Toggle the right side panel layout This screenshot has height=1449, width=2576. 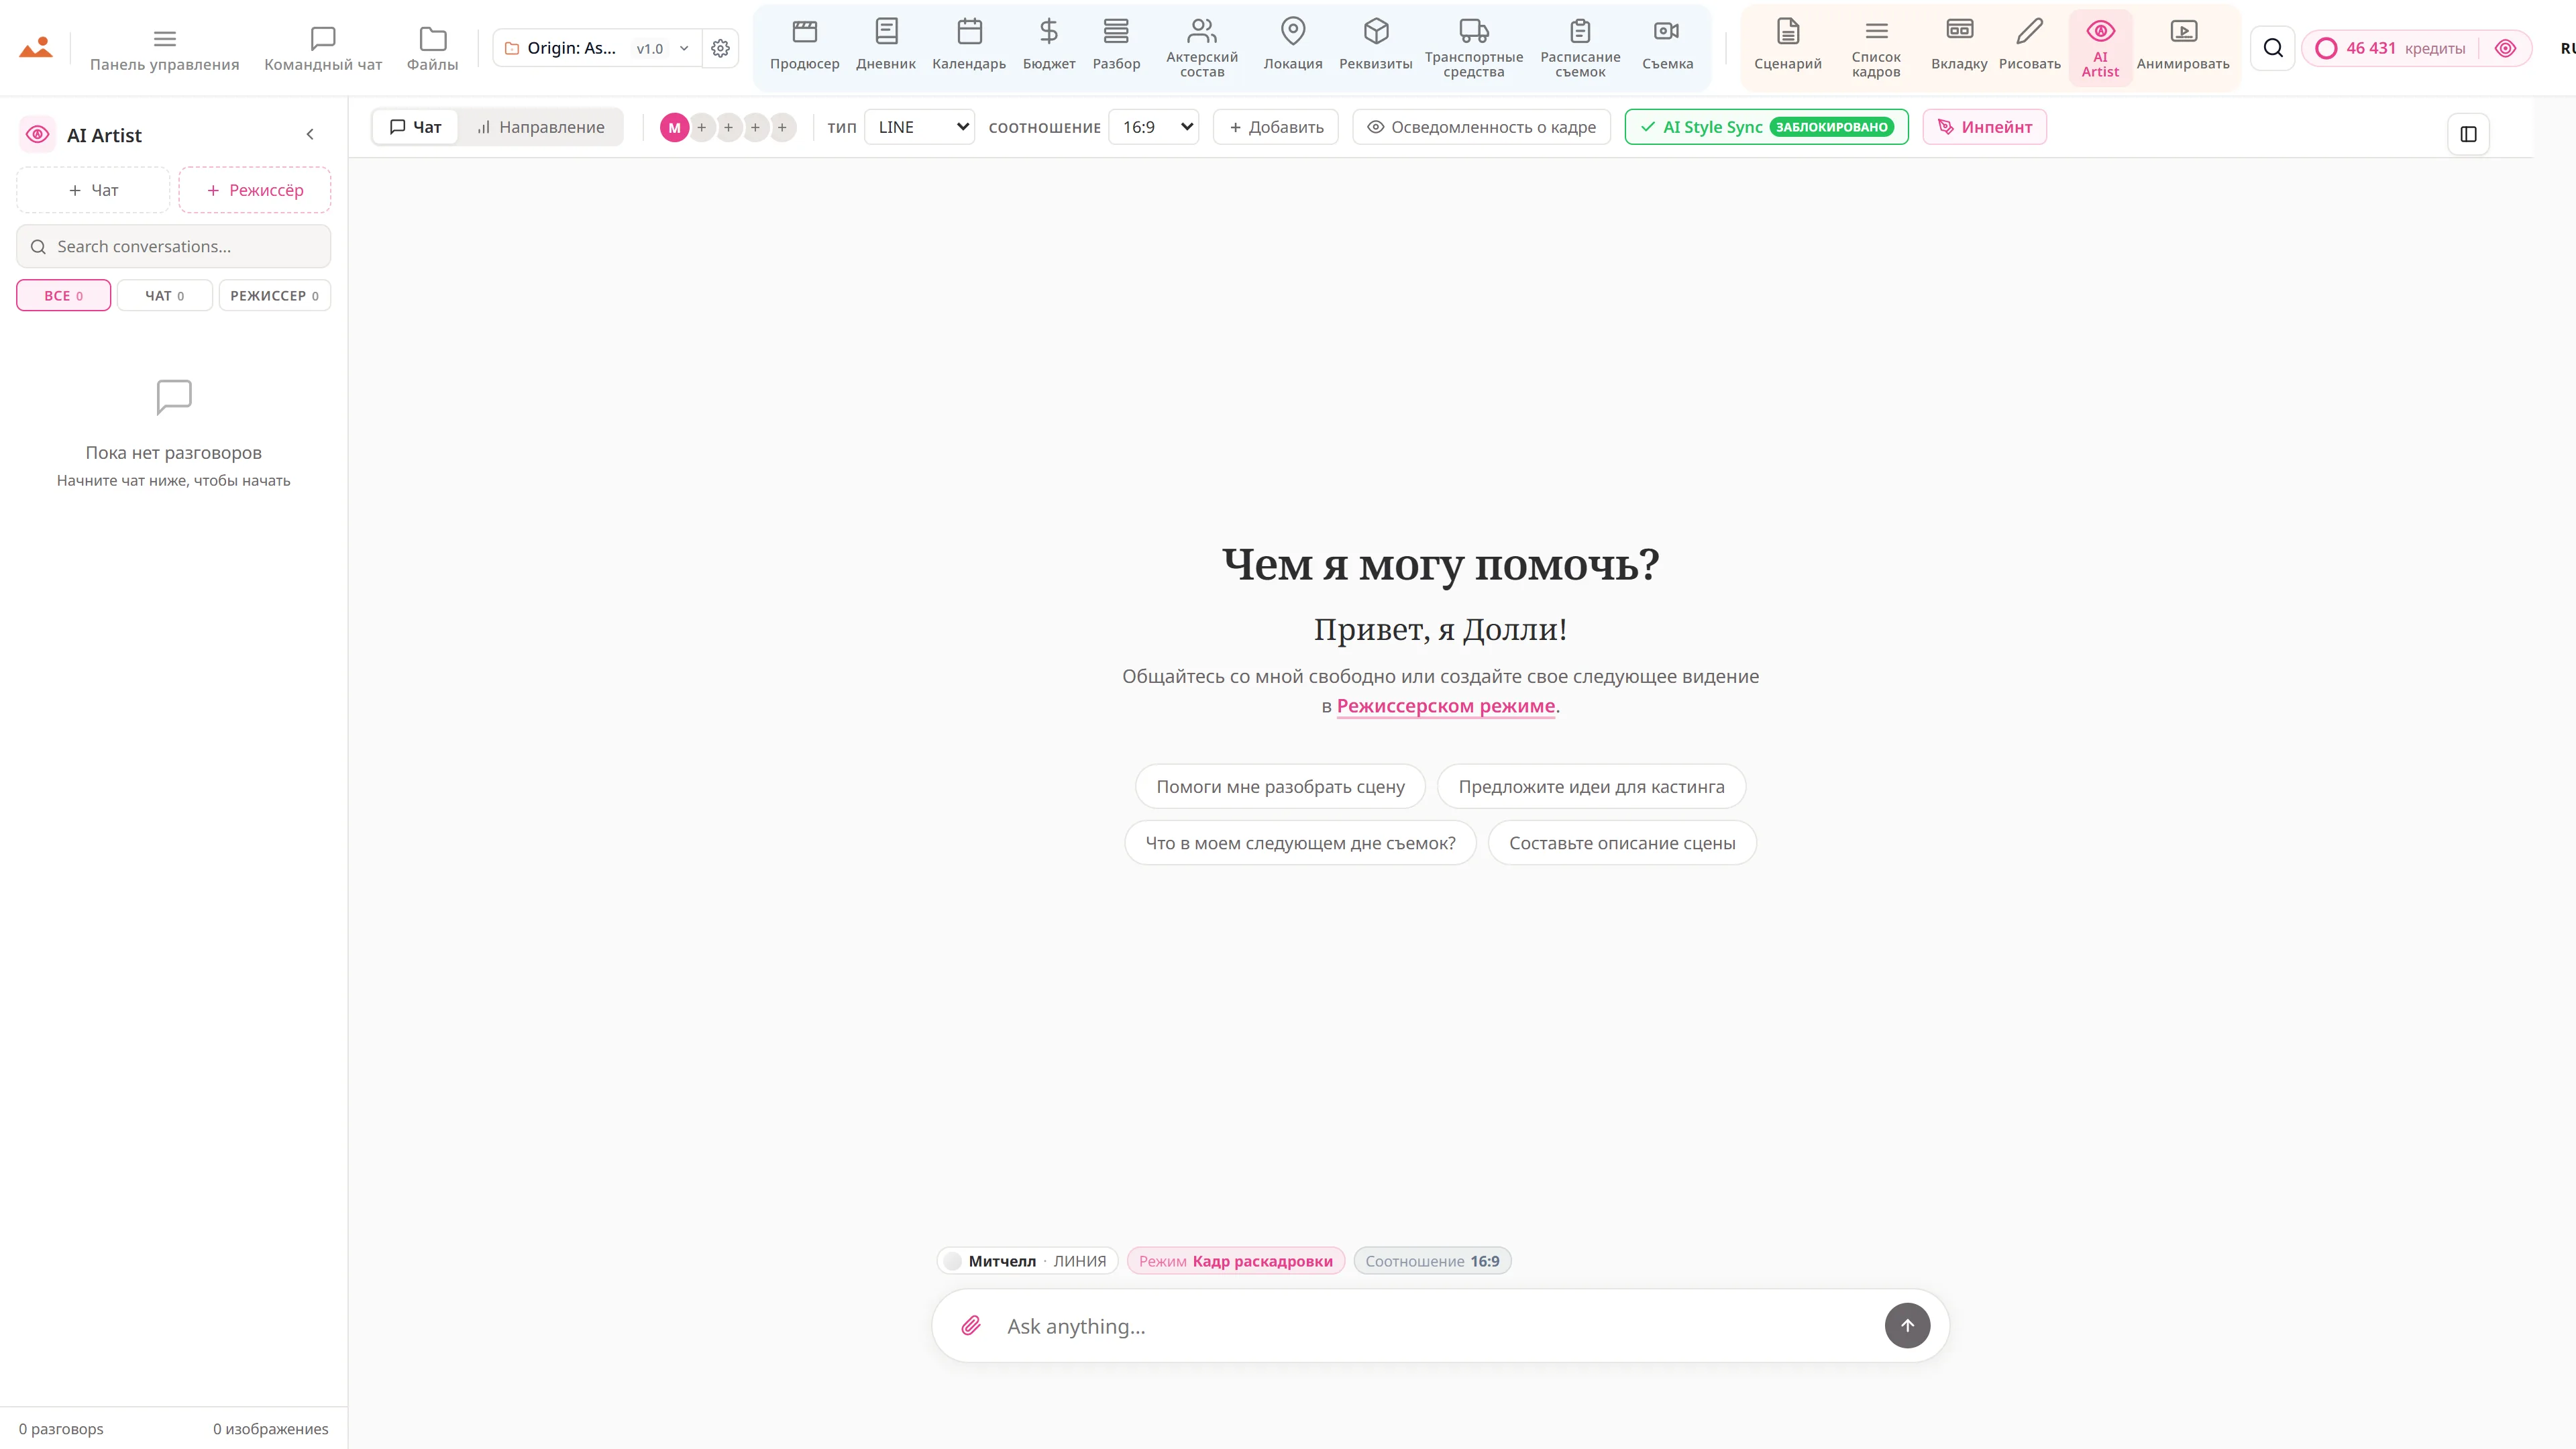[2468, 134]
